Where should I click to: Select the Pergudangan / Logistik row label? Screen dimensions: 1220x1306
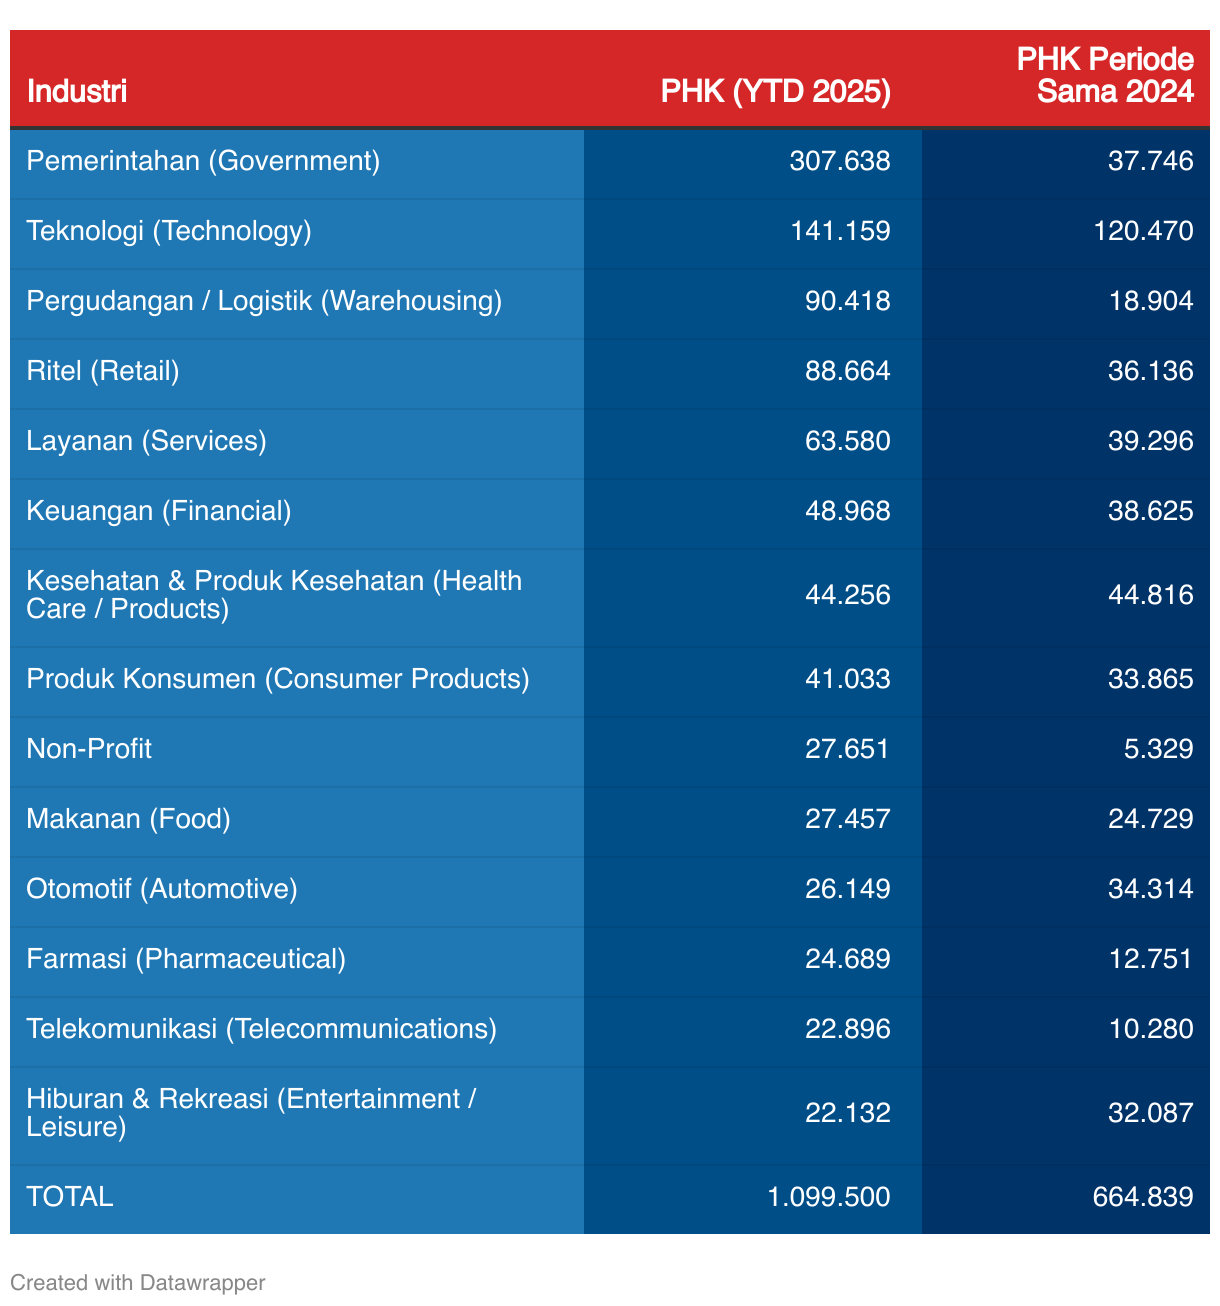point(264,301)
